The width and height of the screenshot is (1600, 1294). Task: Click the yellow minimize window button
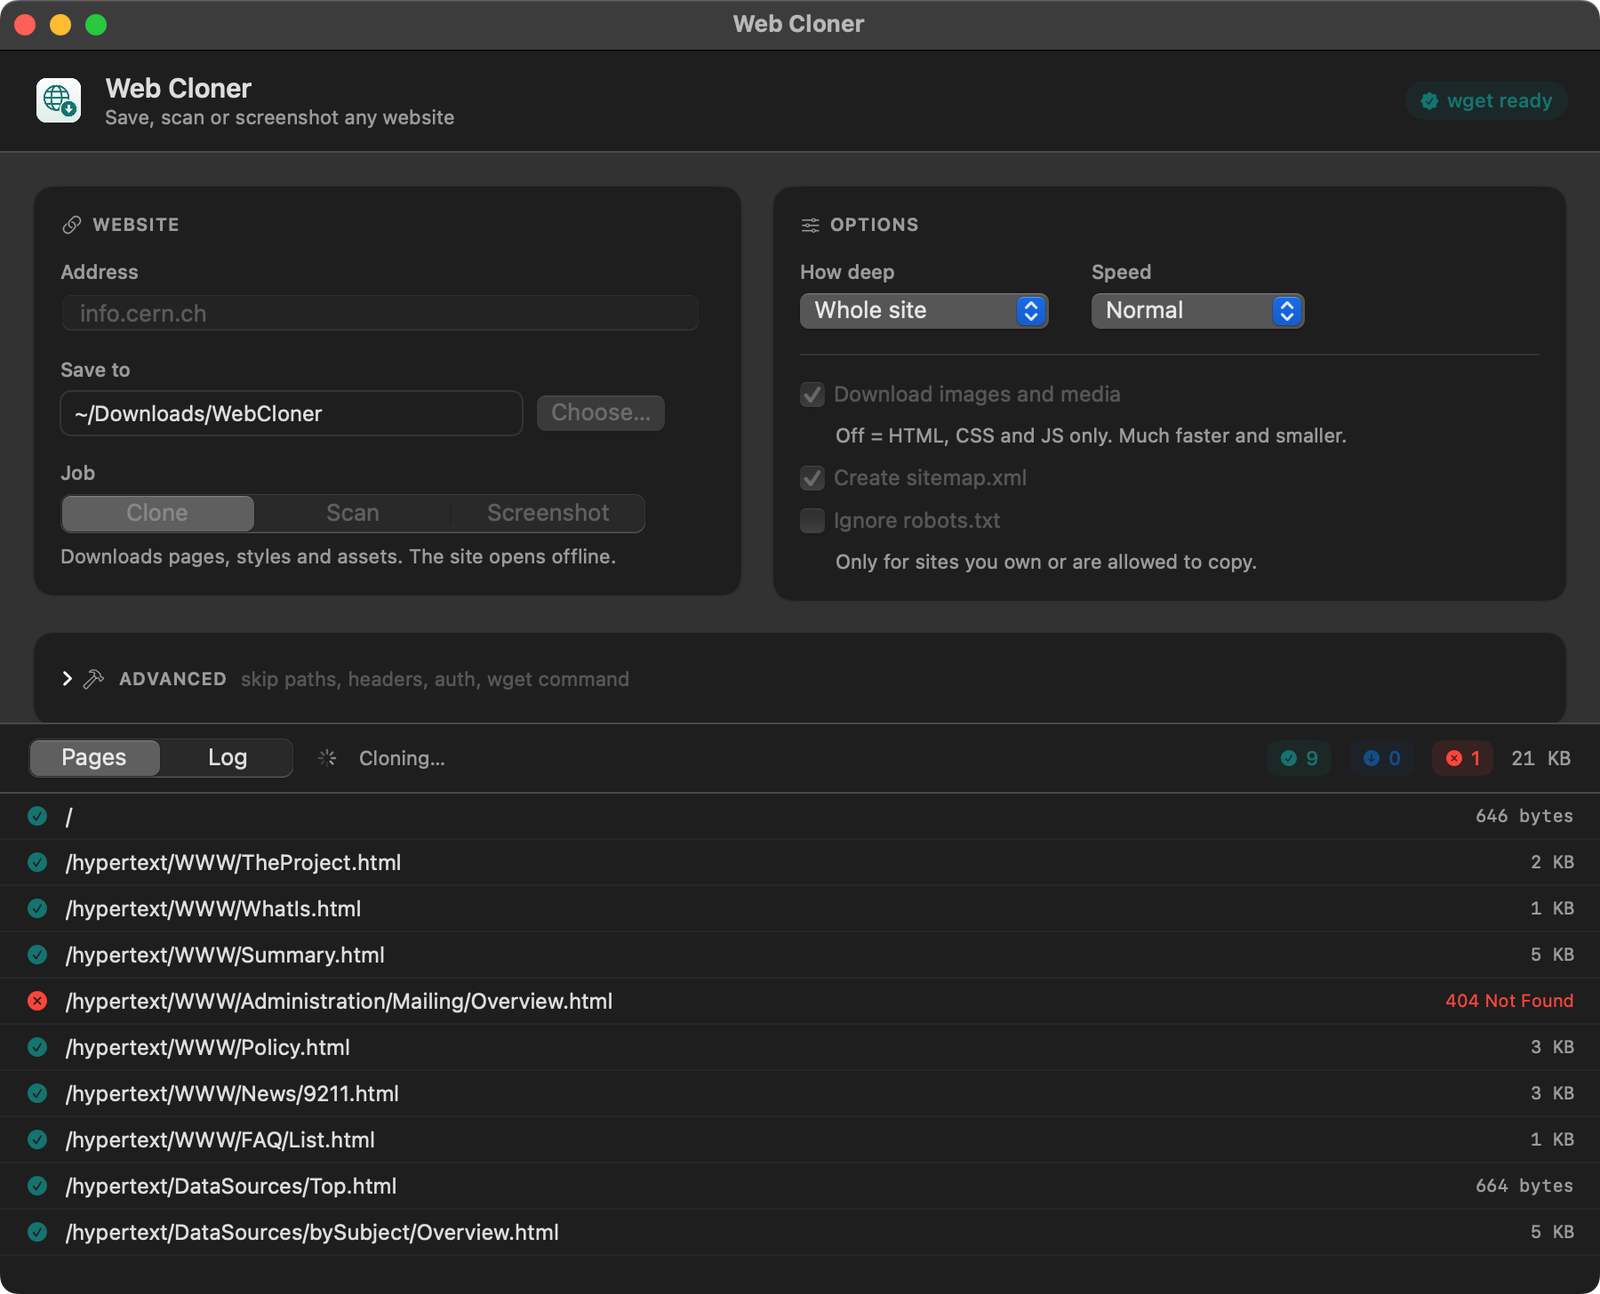61,24
